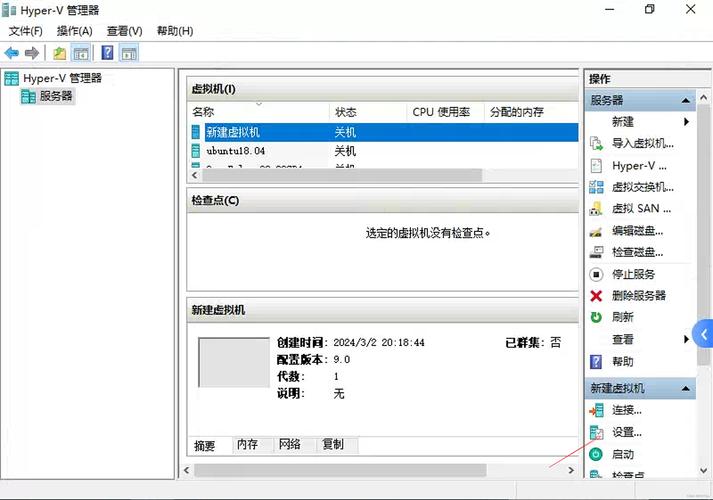Click the 新建 action label
Screen dimensions: 713x500
(623, 121)
